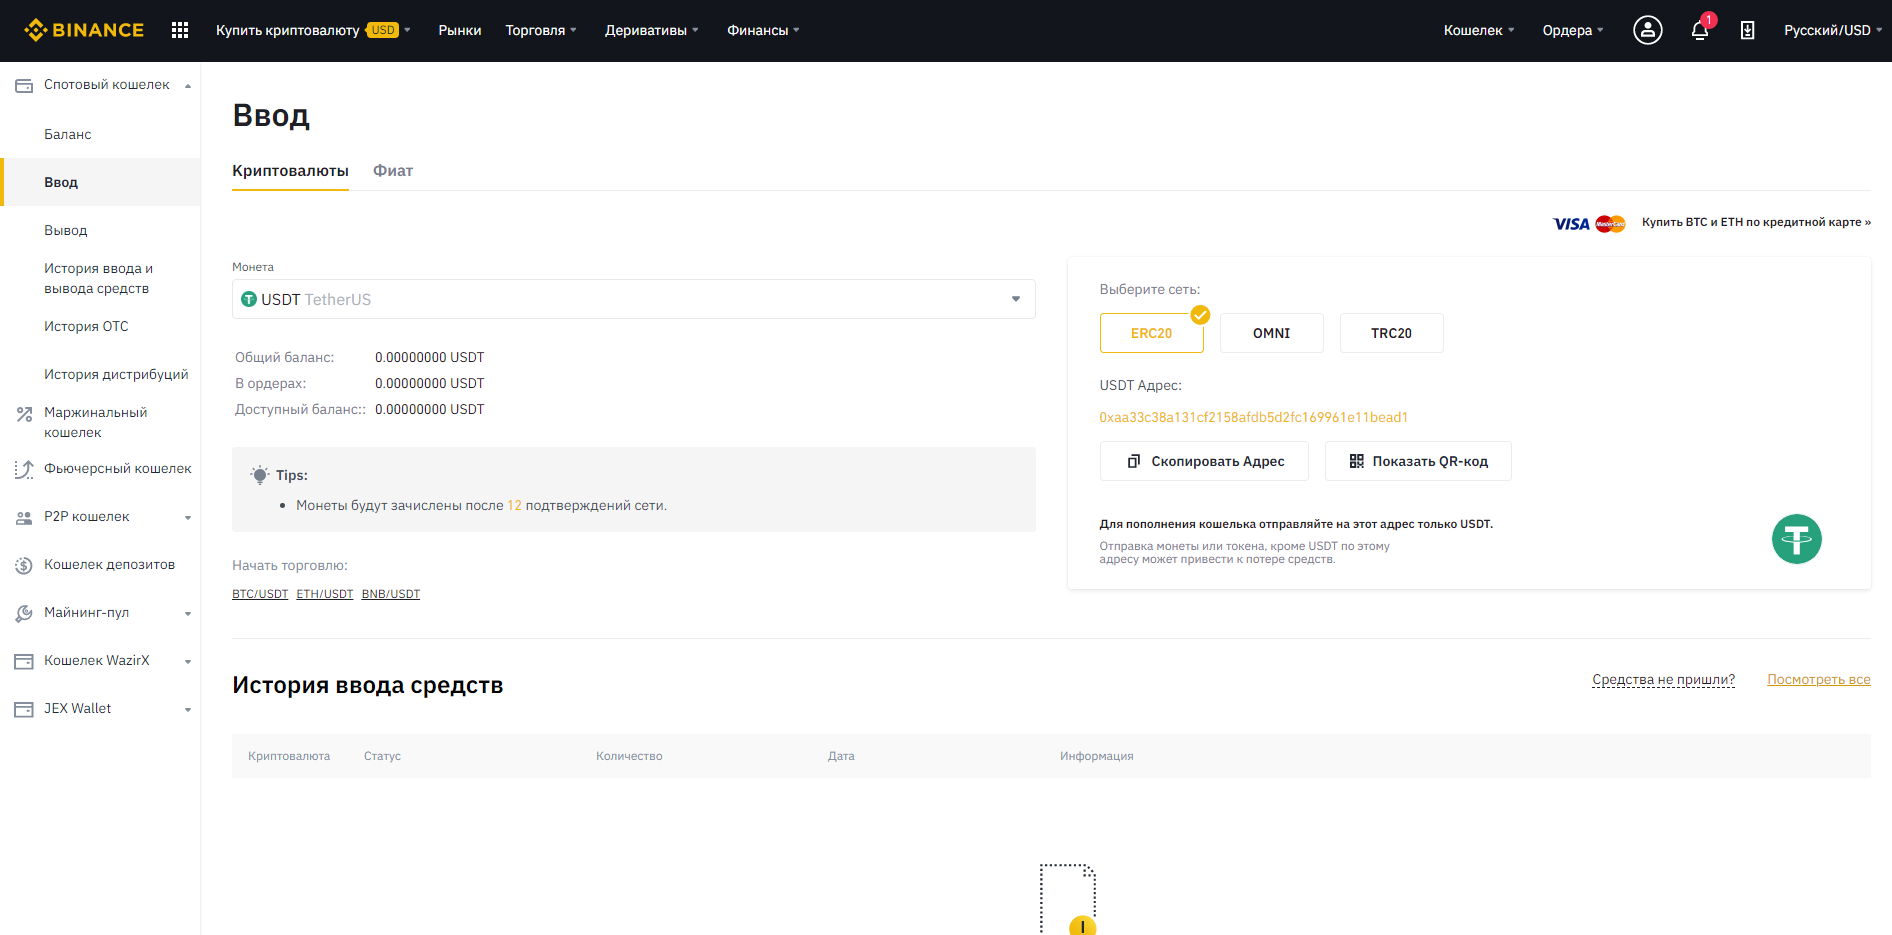Viewport: 1892px width, 935px height.
Task: Open notifications bell icon
Action: 1699,30
